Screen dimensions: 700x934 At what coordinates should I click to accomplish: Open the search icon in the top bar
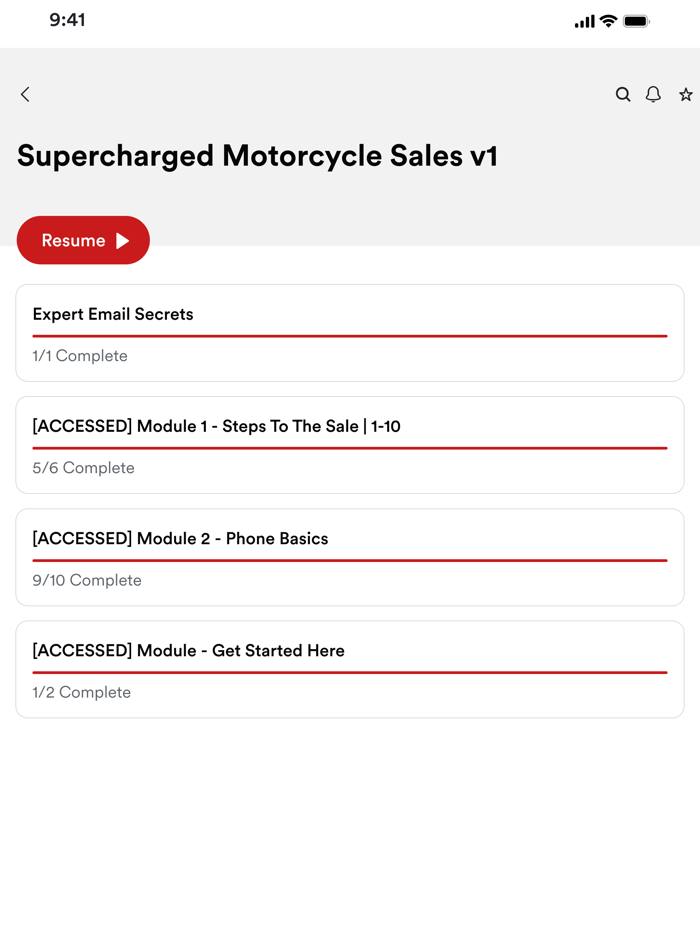pos(623,94)
